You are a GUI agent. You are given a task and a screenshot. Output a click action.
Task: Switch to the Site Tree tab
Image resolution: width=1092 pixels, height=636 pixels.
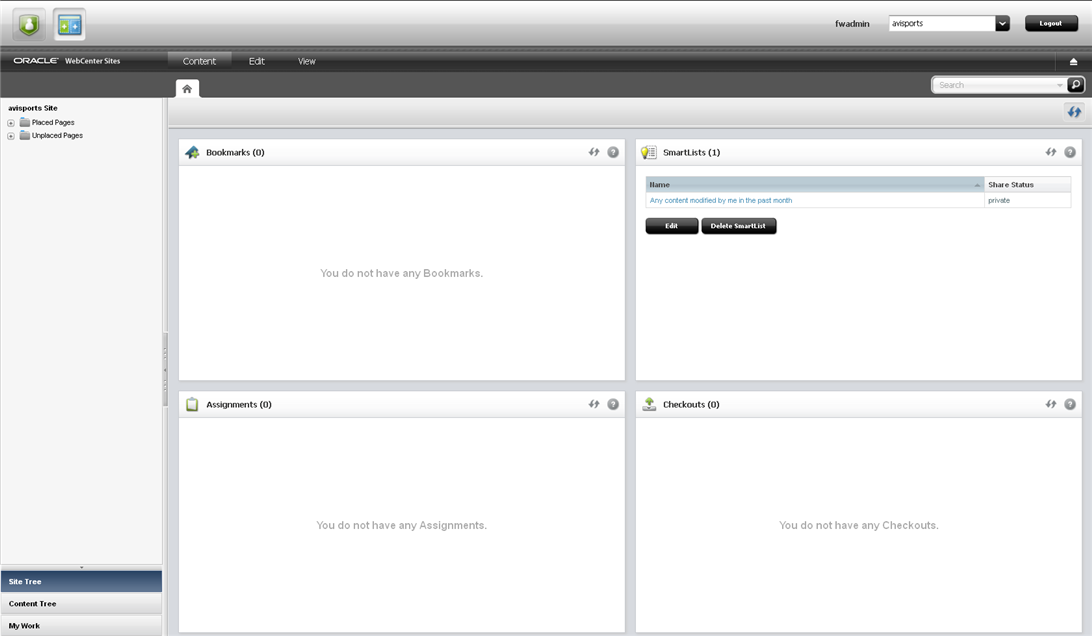(x=81, y=581)
